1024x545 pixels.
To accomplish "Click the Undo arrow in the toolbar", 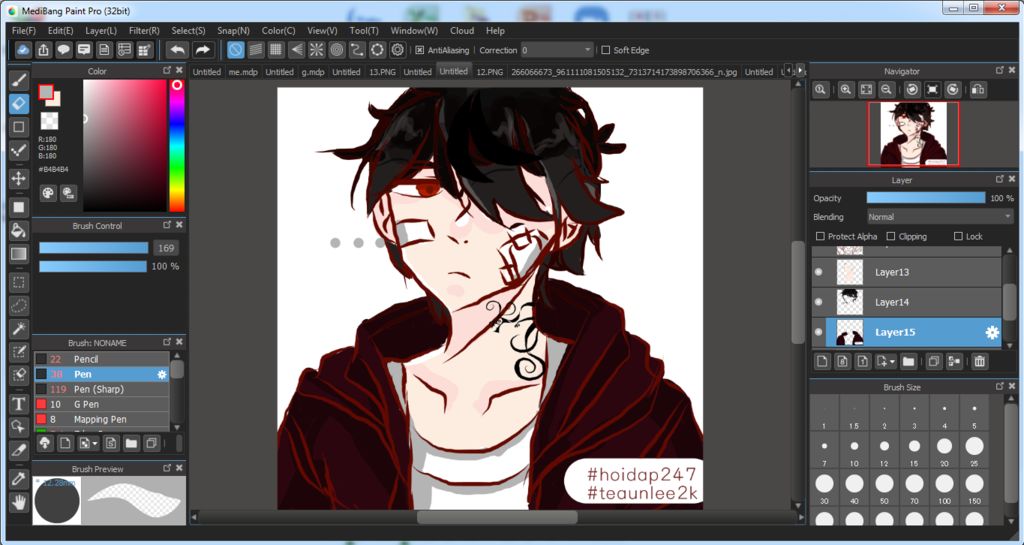I will pos(177,50).
